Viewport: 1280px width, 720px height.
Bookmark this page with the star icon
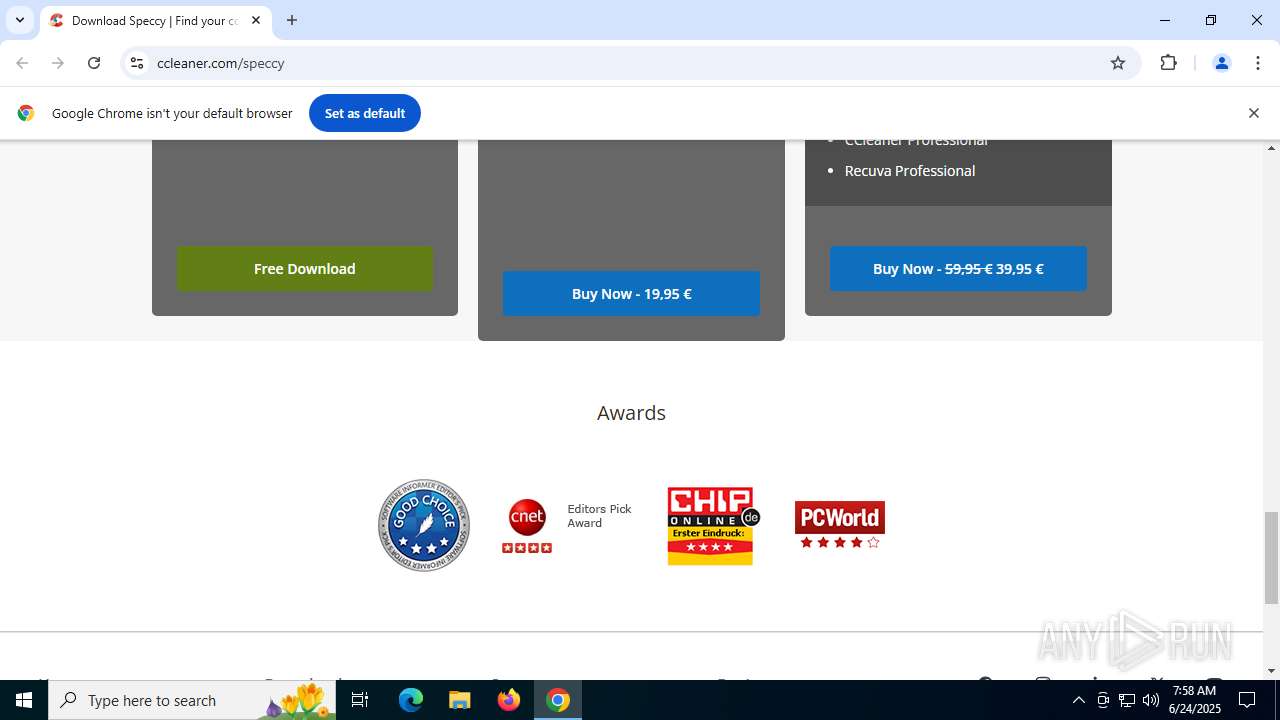click(x=1118, y=63)
